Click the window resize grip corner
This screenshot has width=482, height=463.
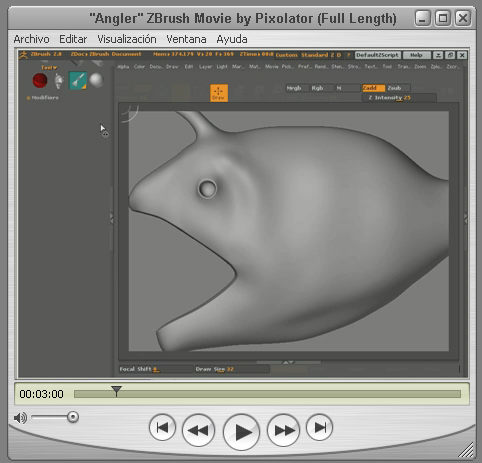[x=466, y=450]
